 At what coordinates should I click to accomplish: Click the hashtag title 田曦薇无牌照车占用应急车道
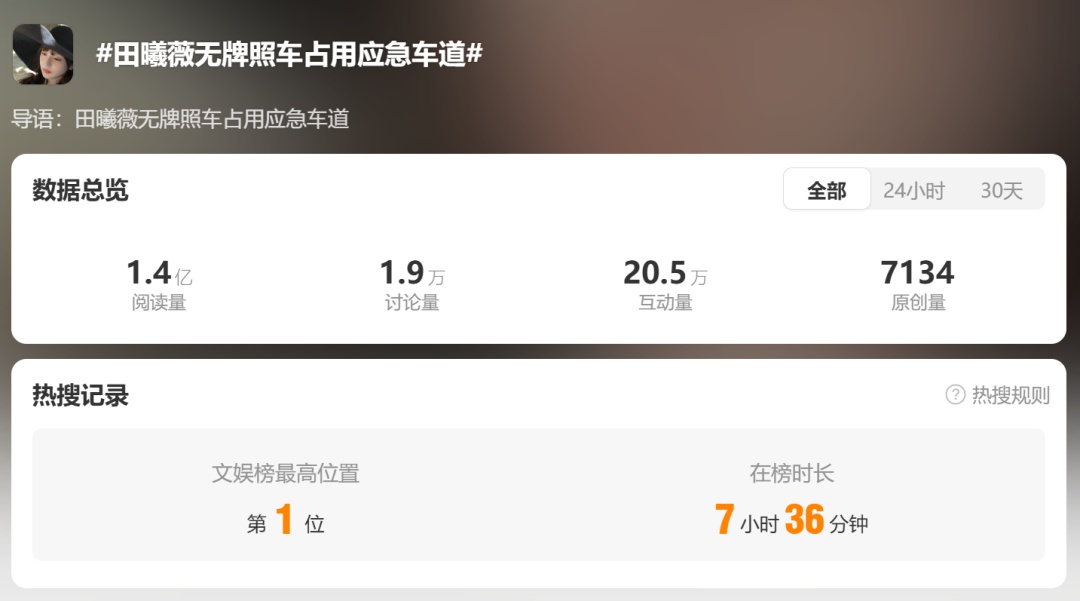coord(289,54)
